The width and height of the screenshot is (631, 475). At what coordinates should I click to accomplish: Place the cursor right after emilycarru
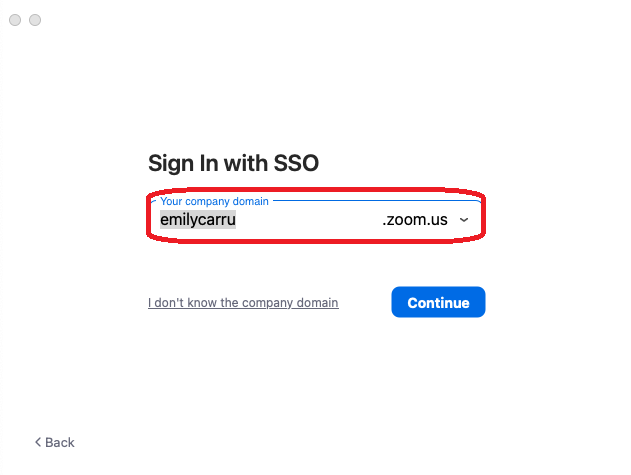click(236, 220)
